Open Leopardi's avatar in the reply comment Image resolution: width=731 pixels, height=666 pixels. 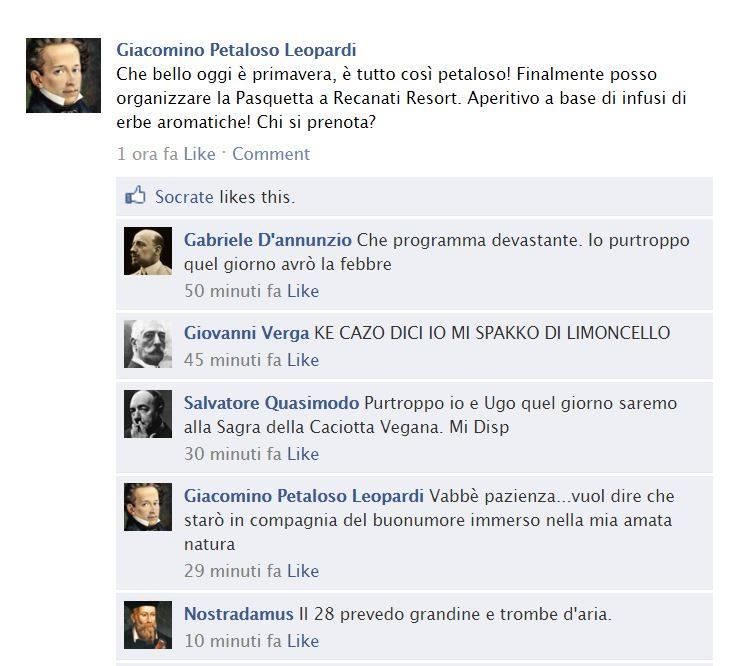tap(148, 507)
